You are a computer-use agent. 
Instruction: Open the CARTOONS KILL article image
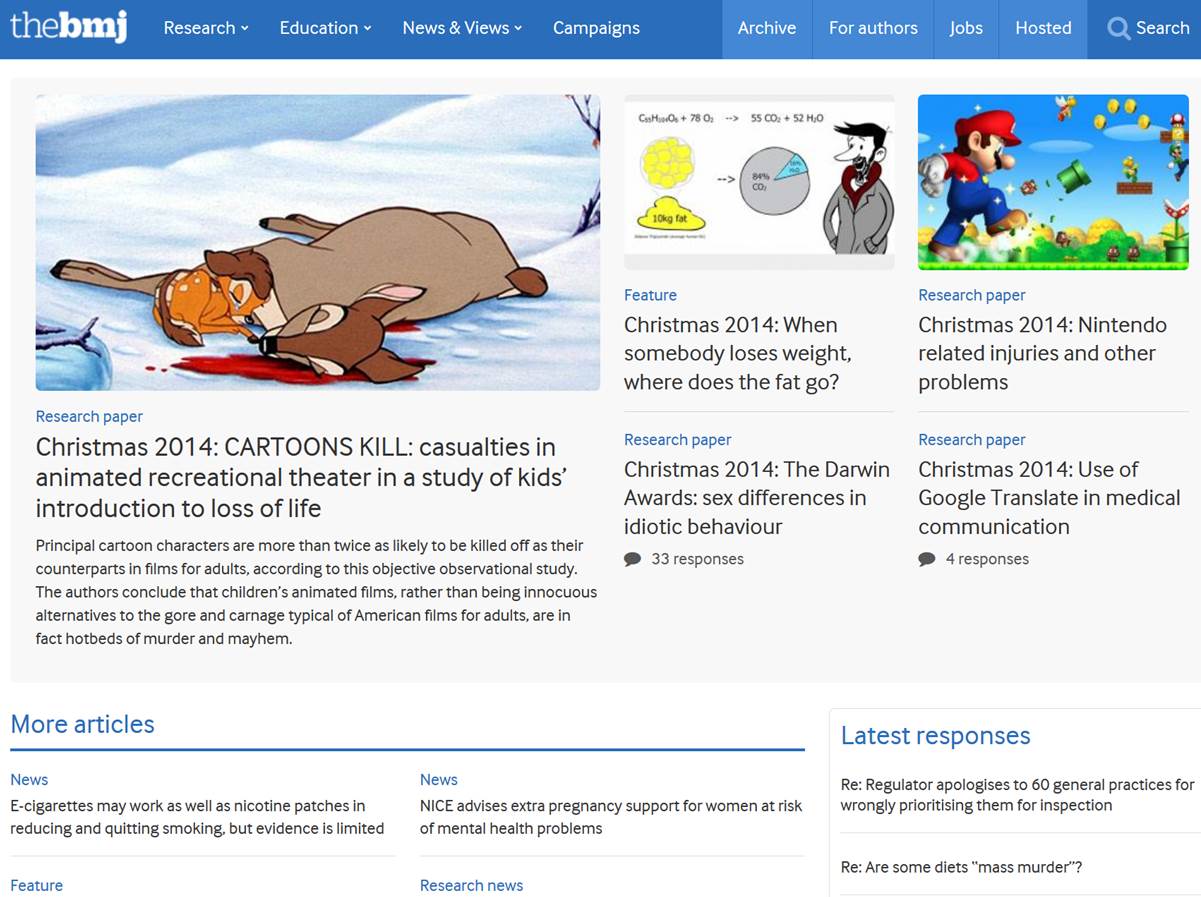pyautogui.click(x=317, y=242)
